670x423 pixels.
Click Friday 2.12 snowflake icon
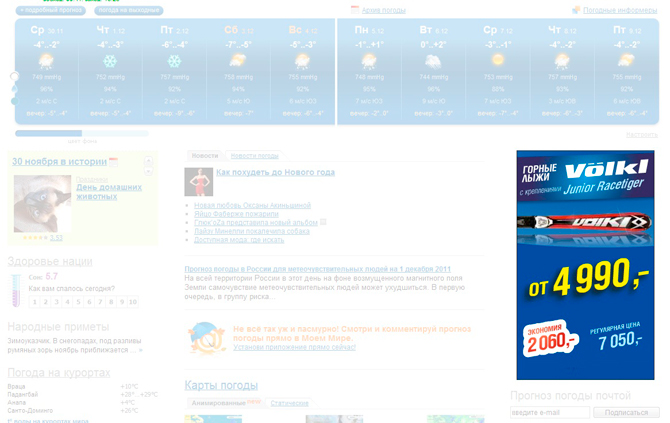174,61
